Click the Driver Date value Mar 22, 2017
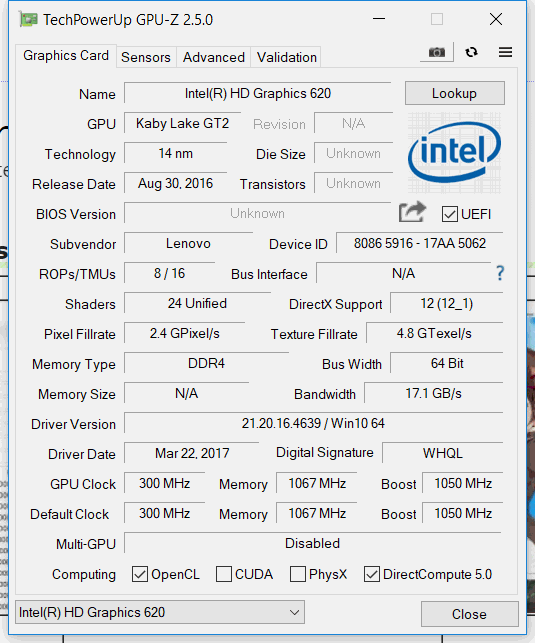Image resolution: width=535 pixels, height=643 pixels. pos(192,453)
